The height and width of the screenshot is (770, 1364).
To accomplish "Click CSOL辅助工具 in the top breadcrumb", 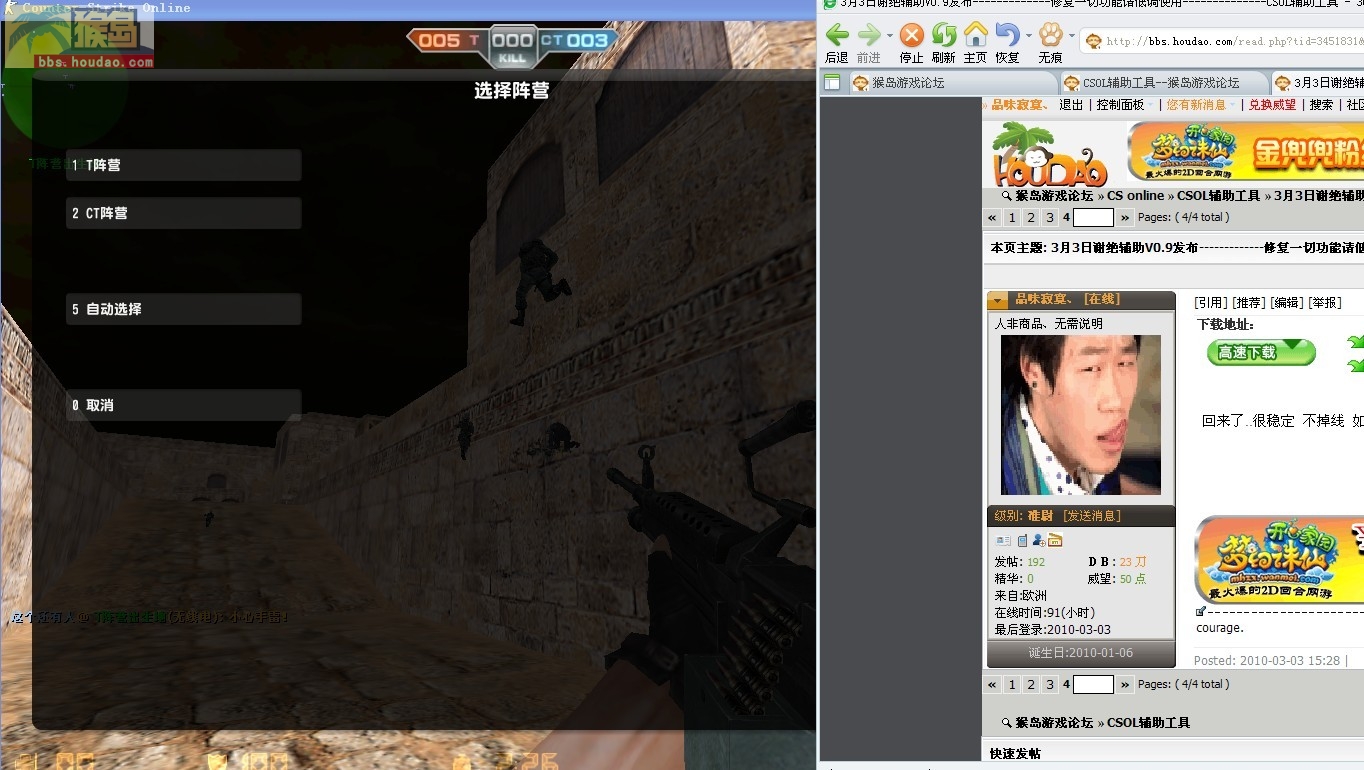I will point(1218,196).
